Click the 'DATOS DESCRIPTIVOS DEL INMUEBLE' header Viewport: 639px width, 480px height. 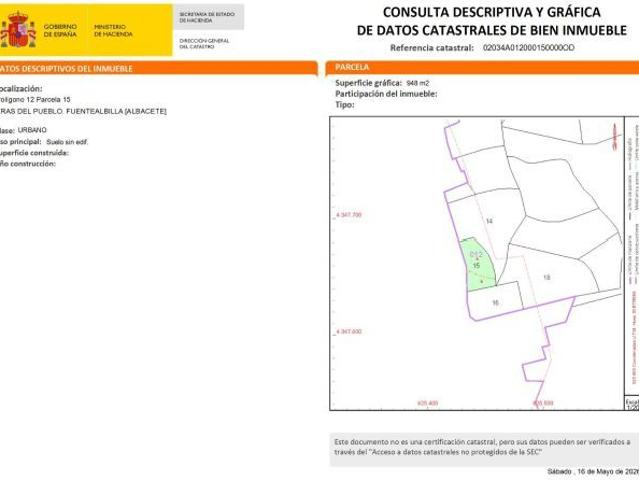(66, 69)
